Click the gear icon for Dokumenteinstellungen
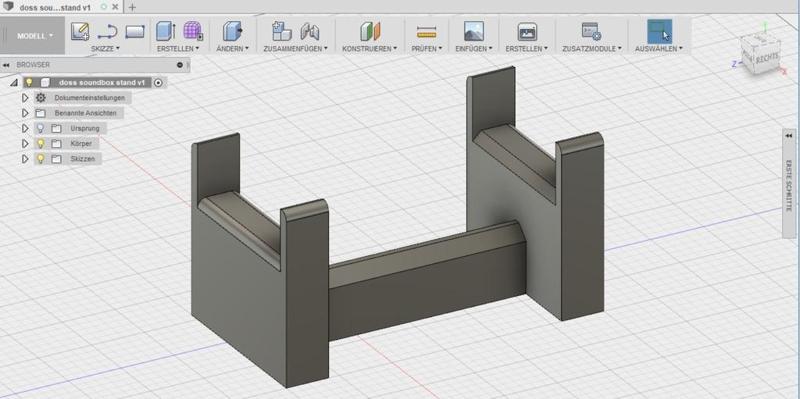The width and height of the screenshot is (800, 399). 41,97
